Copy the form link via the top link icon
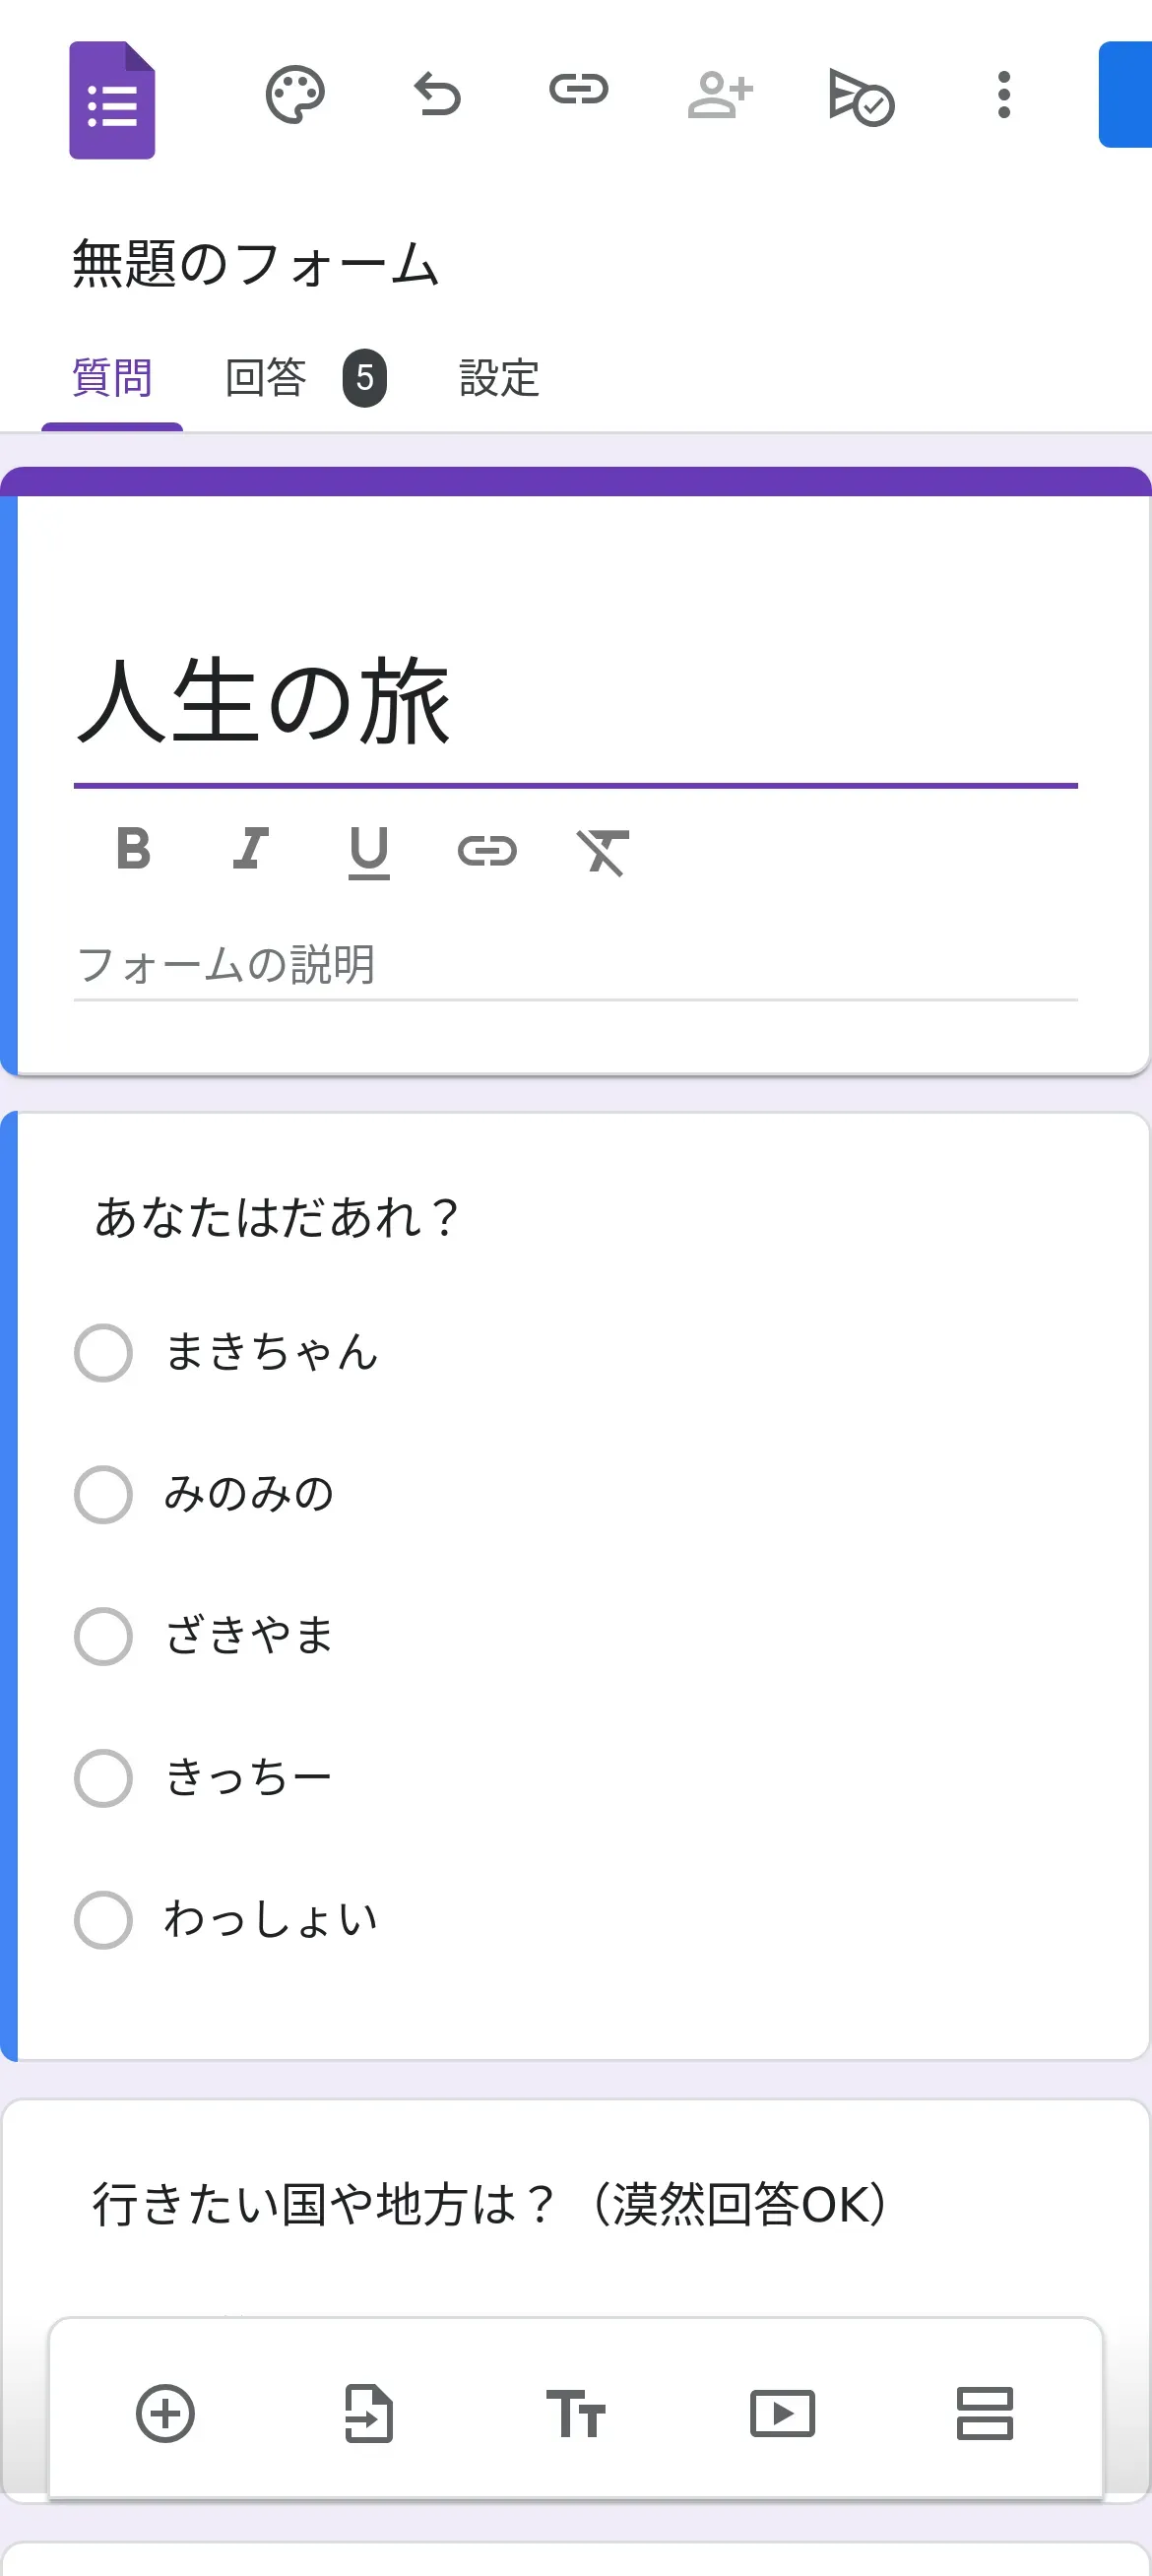The image size is (1152, 2576). (578, 91)
